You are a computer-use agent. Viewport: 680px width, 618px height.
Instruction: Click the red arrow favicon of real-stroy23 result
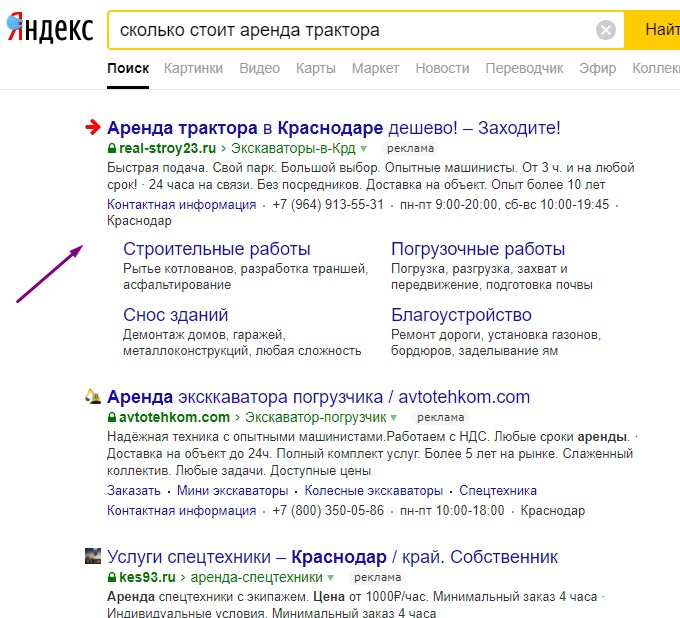93,127
